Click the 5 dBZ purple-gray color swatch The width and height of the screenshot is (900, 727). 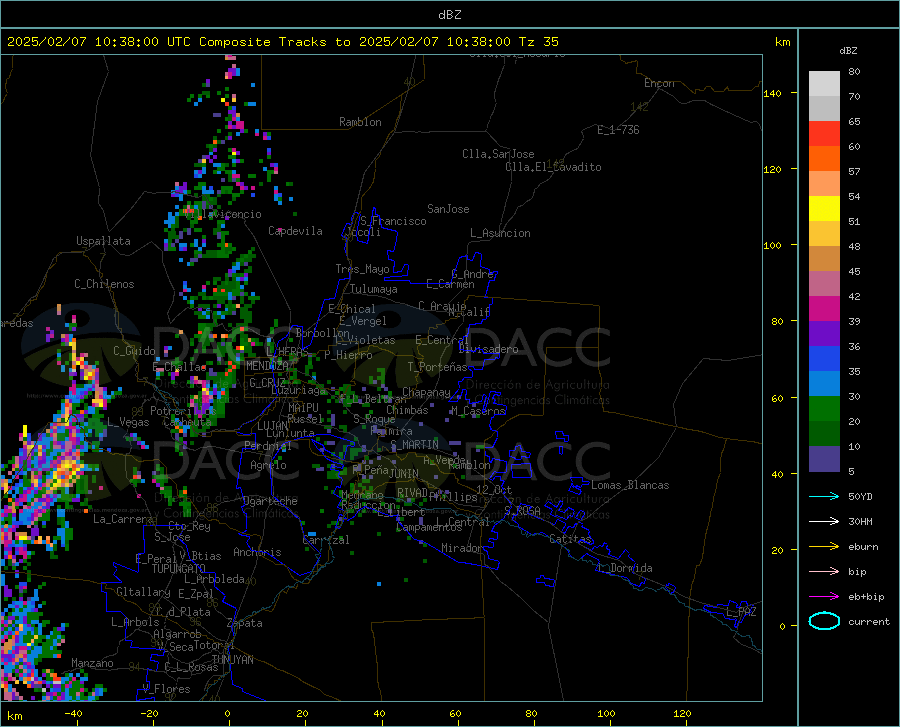pyautogui.click(x=824, y=458)
